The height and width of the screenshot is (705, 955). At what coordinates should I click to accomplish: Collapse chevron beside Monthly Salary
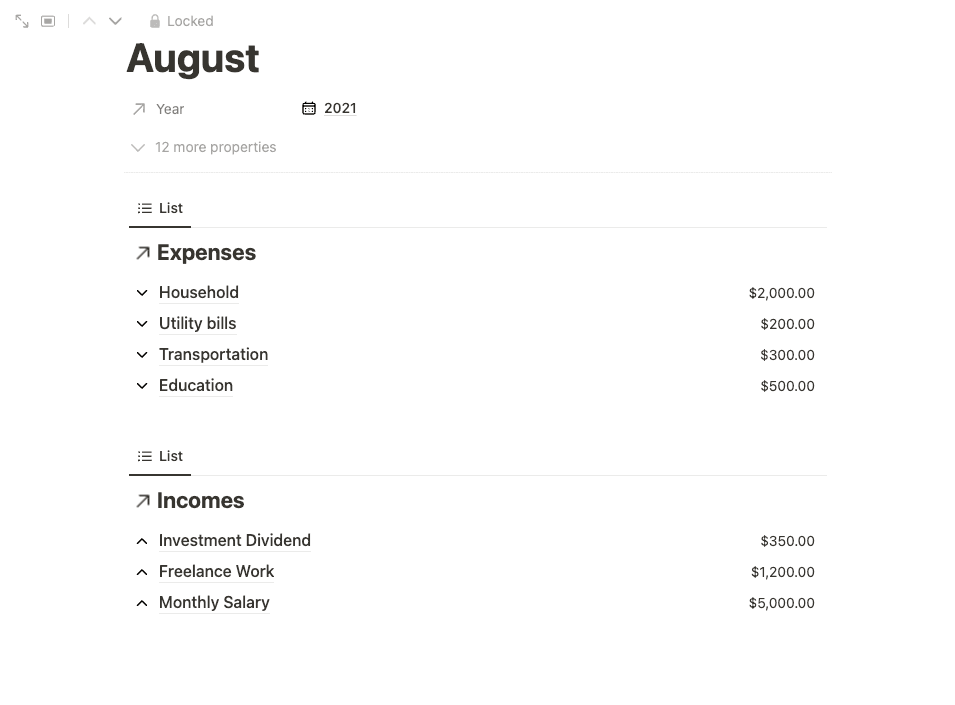click(142, 603)
